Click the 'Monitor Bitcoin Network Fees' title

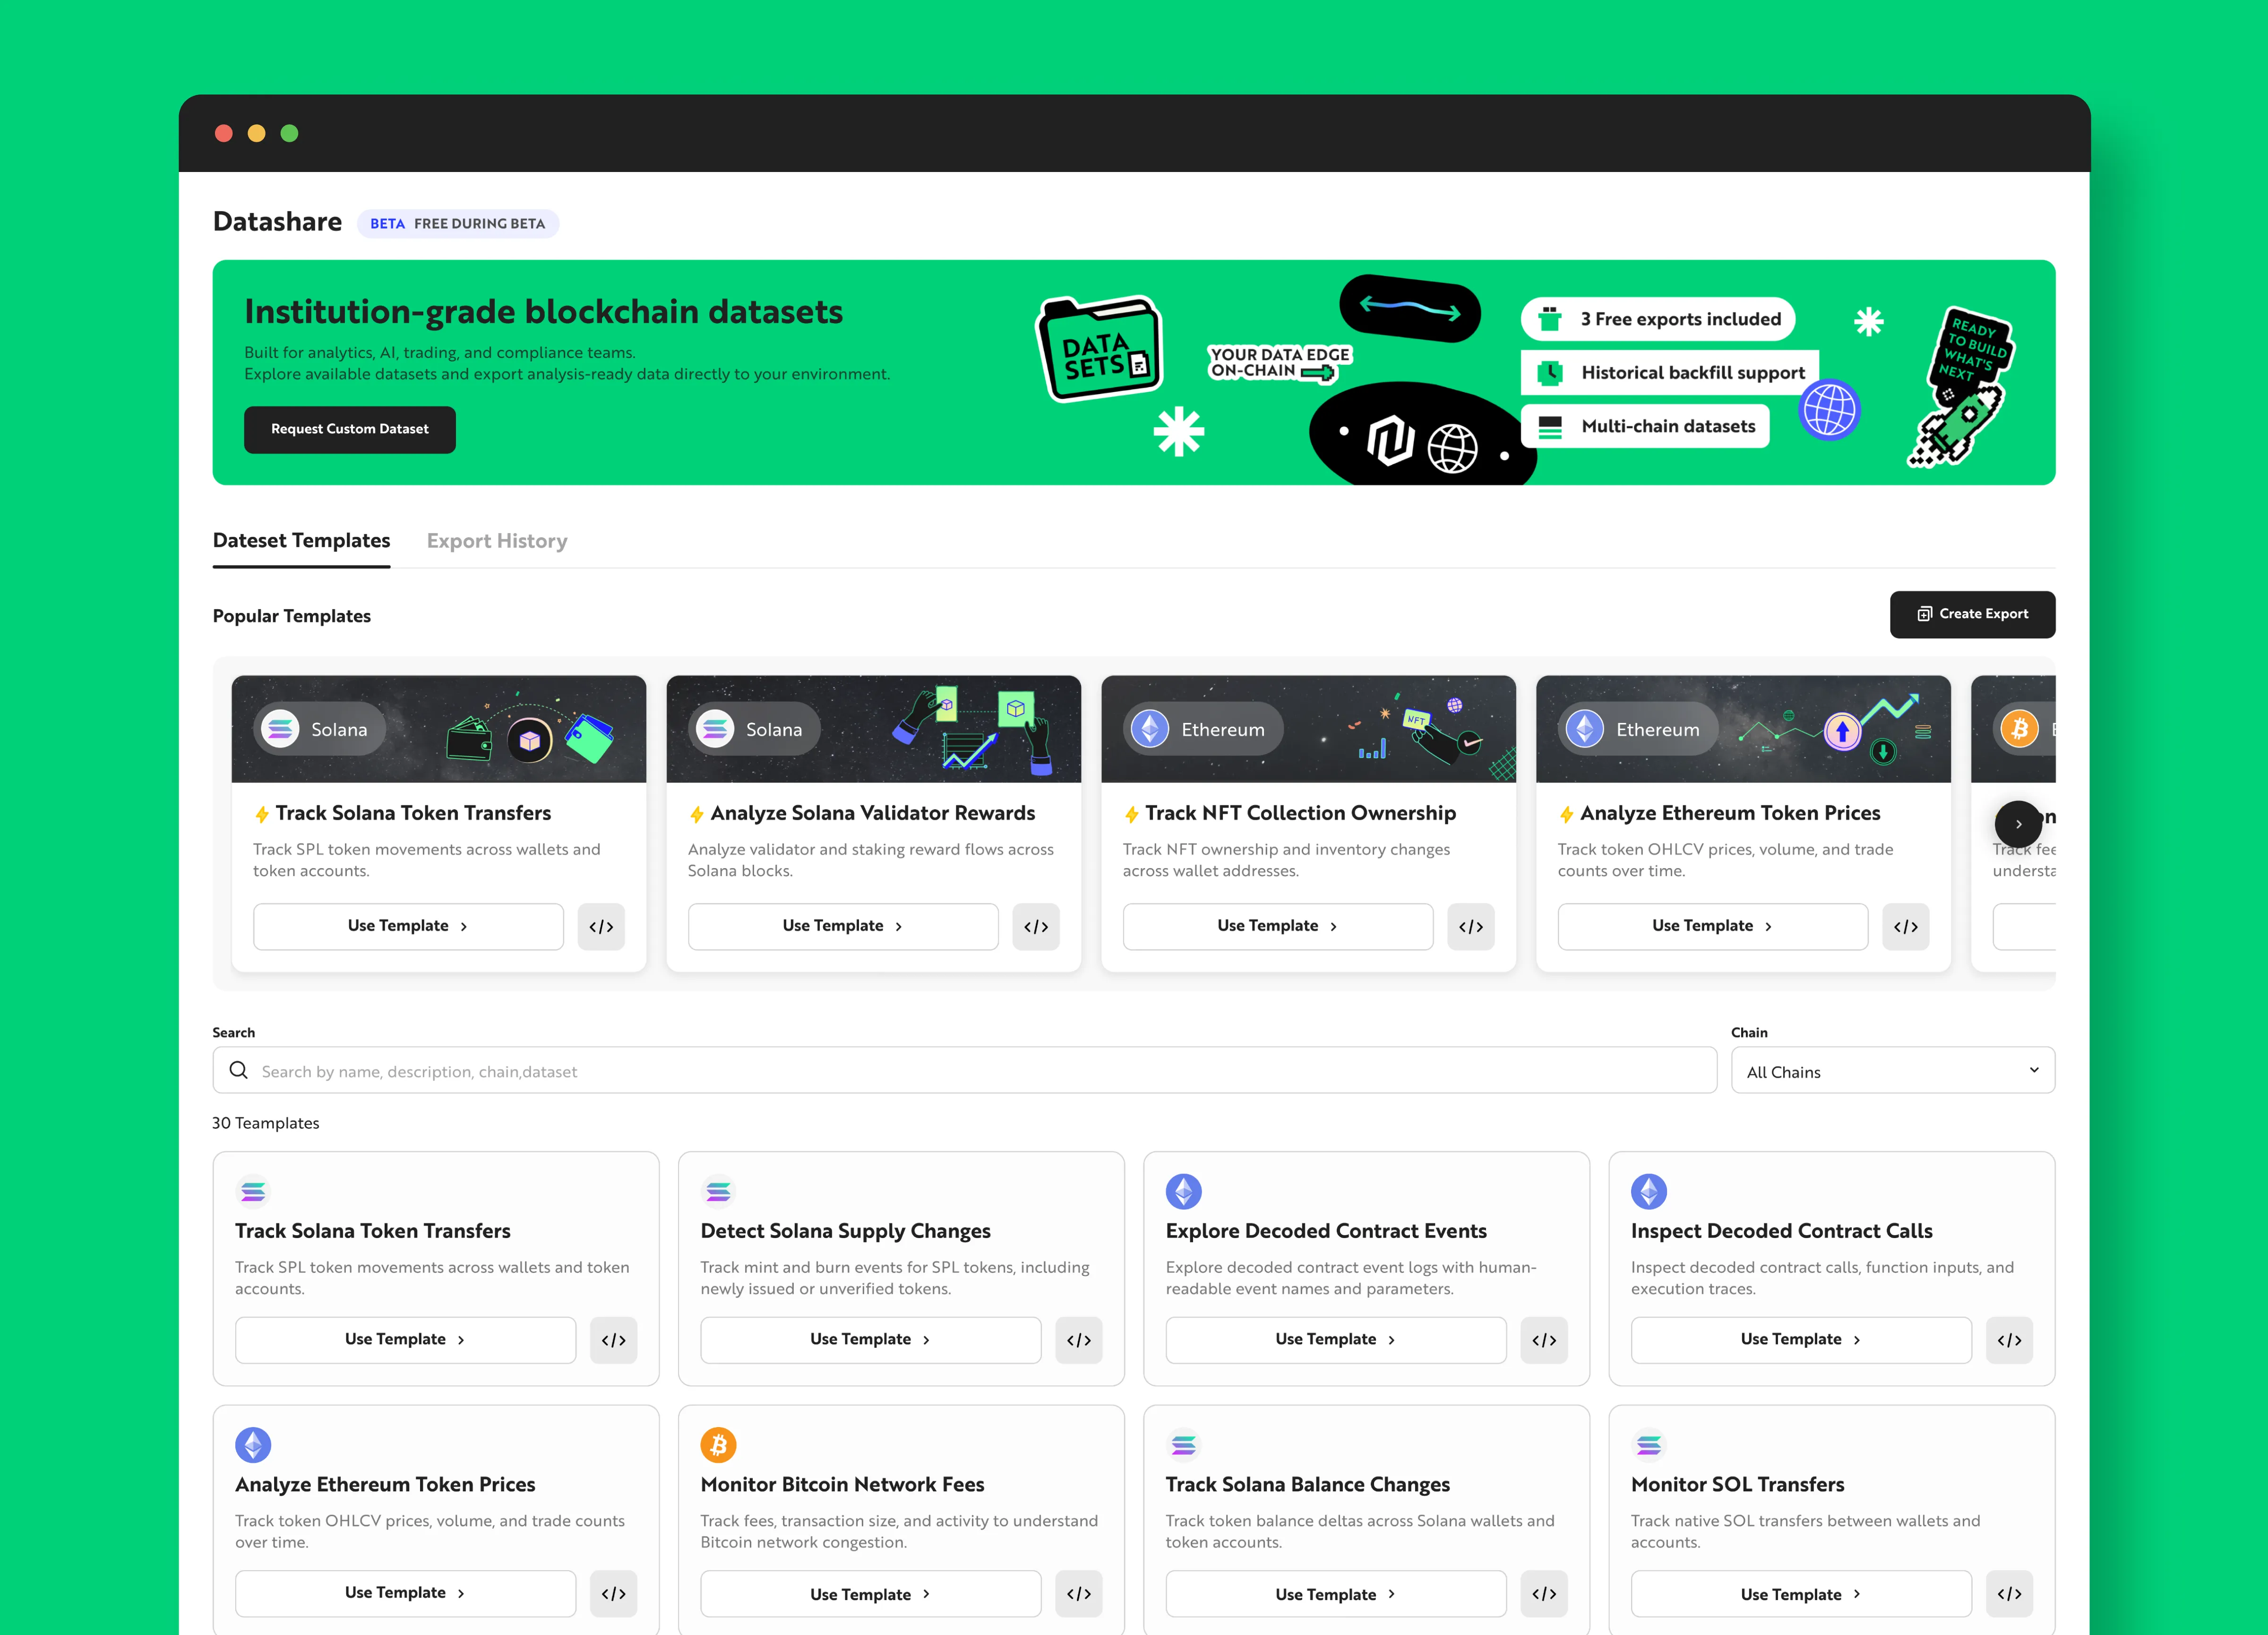click(x=843, y=1485)
